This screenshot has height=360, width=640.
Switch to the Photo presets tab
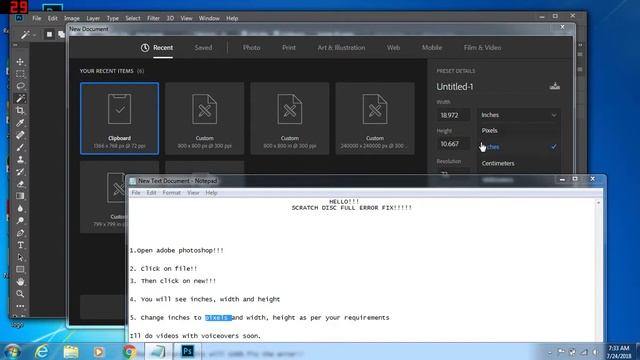(251, 48)
